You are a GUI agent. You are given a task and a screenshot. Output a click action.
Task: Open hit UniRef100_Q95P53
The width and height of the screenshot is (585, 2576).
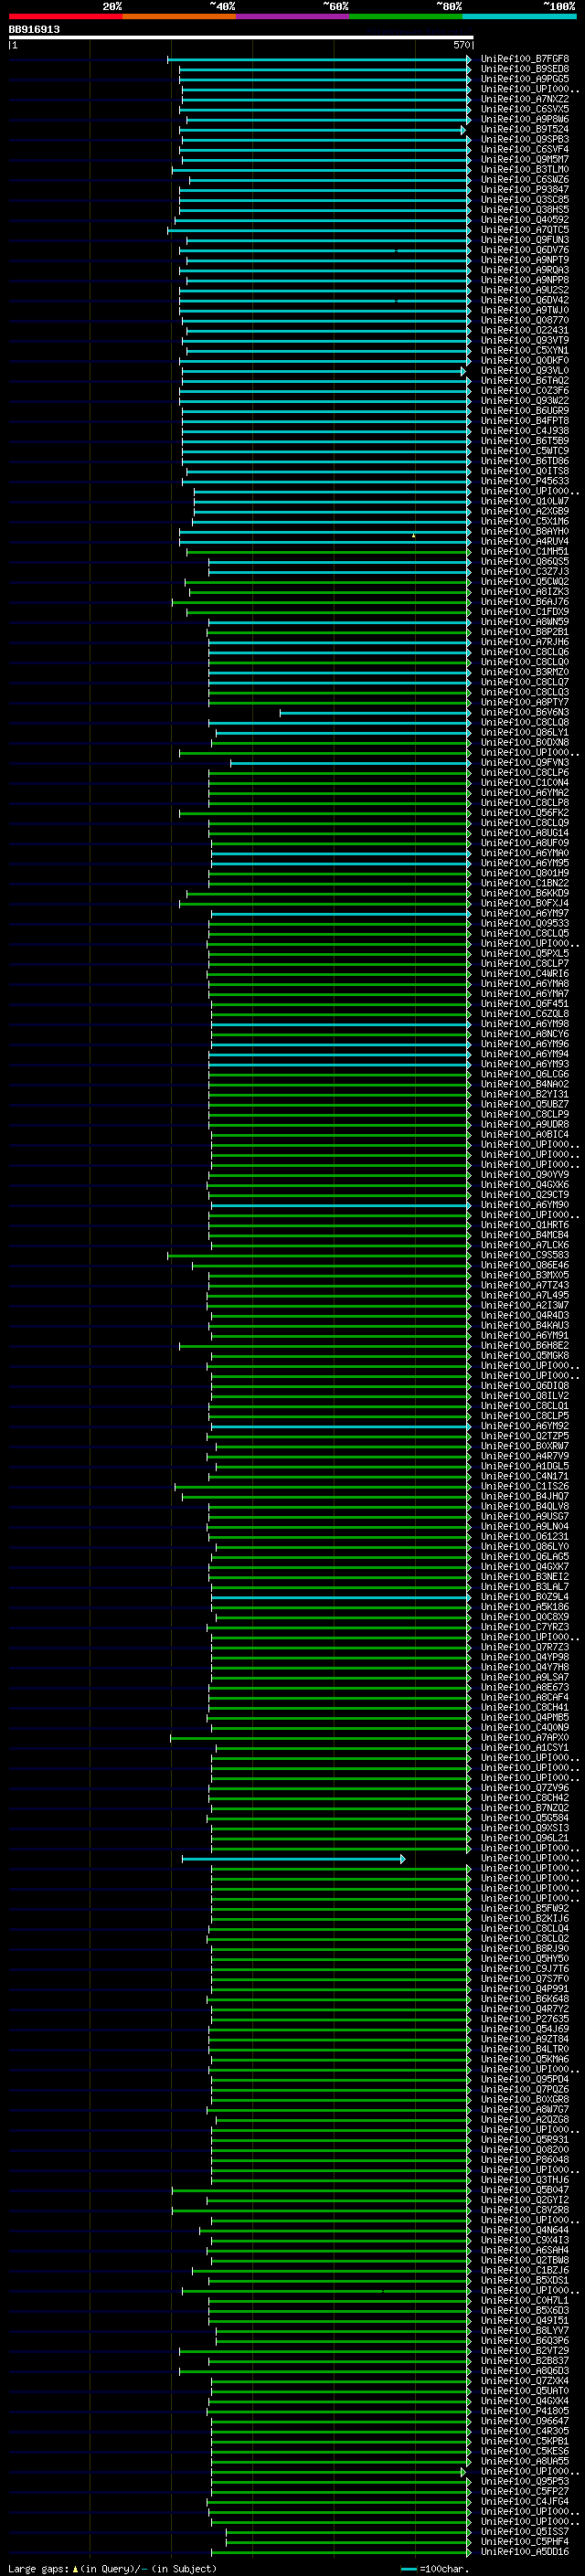(525, 2481)
